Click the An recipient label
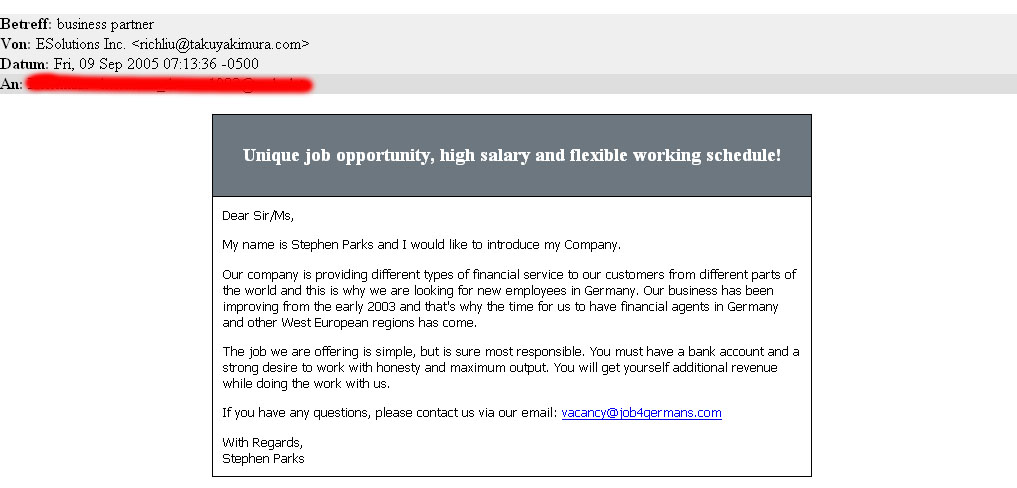Screen dimensions: 1017x488 (11, 84)
